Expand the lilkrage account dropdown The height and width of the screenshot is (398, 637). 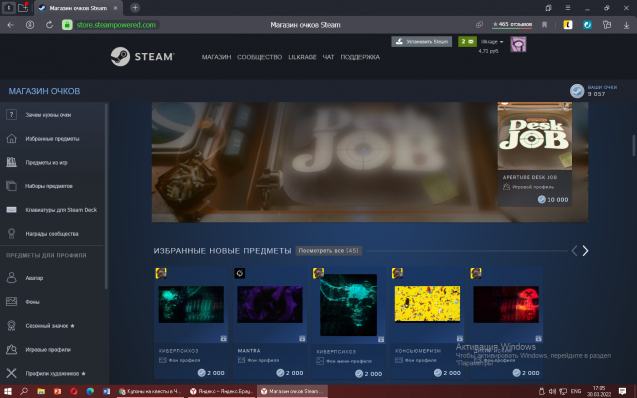[492, 41]
